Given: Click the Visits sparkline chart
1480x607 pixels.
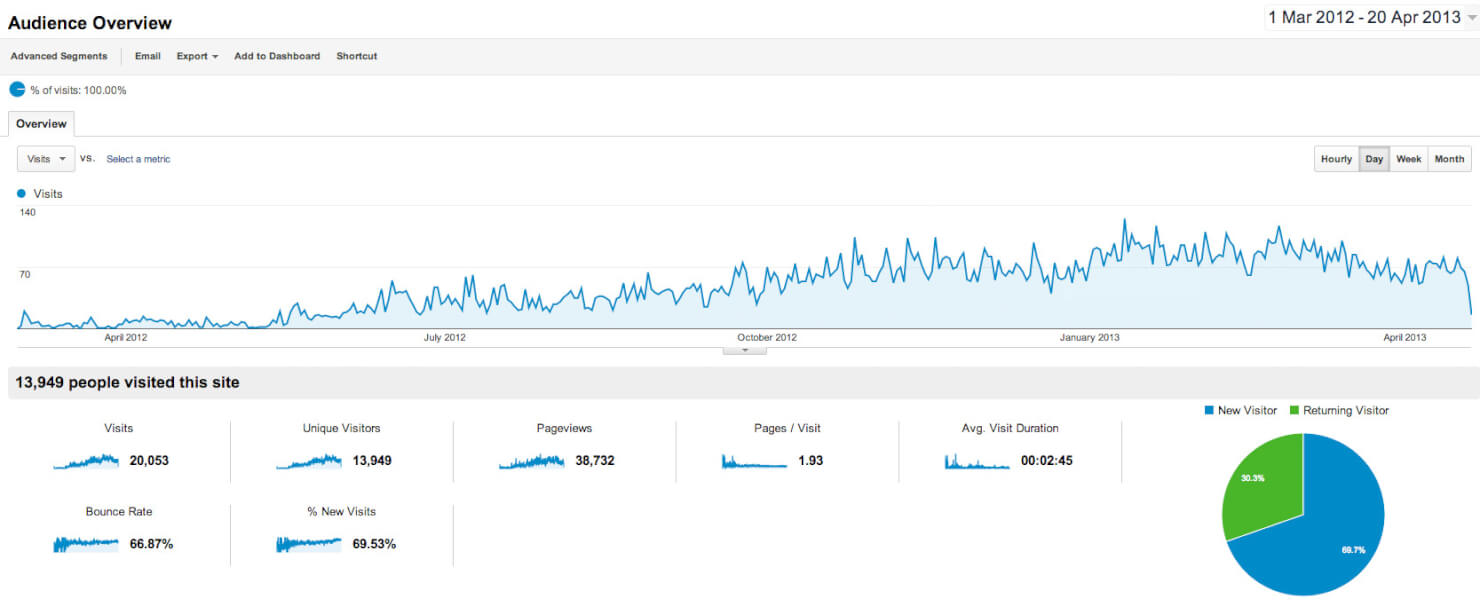Looking at the screenshot, I should click(86, 461).
